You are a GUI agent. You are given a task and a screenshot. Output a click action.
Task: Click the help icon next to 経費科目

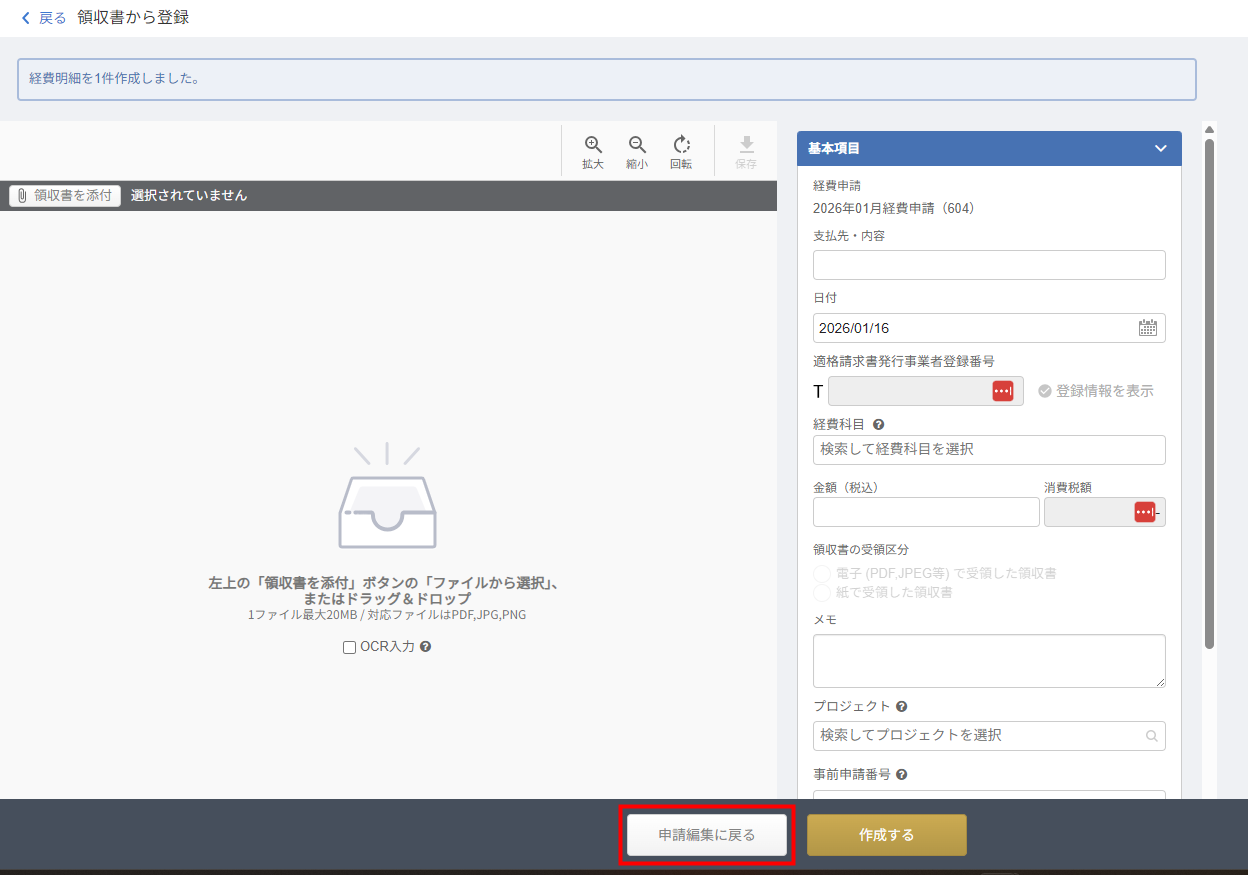[878, 425]
